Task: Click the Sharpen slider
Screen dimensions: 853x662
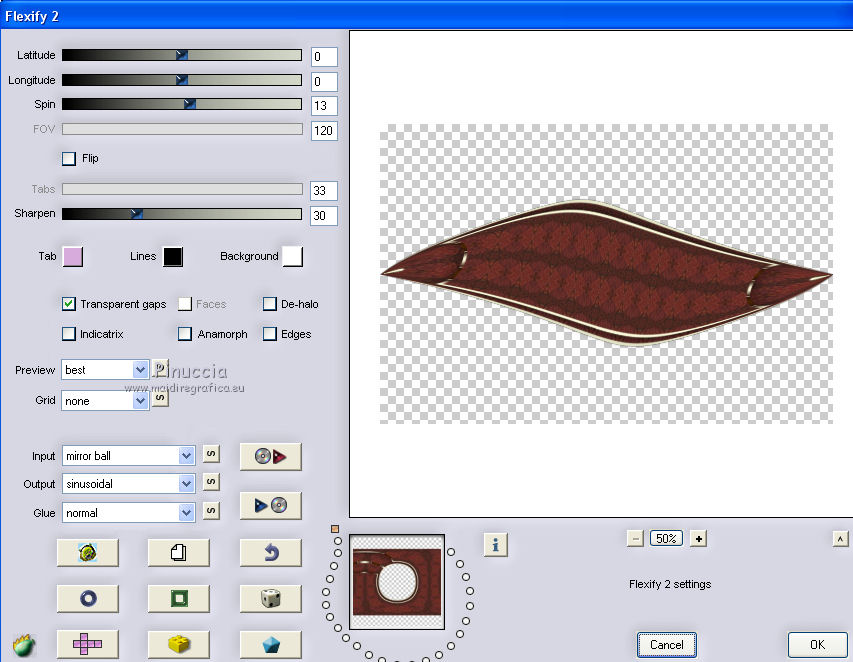Action: (182, 214)
